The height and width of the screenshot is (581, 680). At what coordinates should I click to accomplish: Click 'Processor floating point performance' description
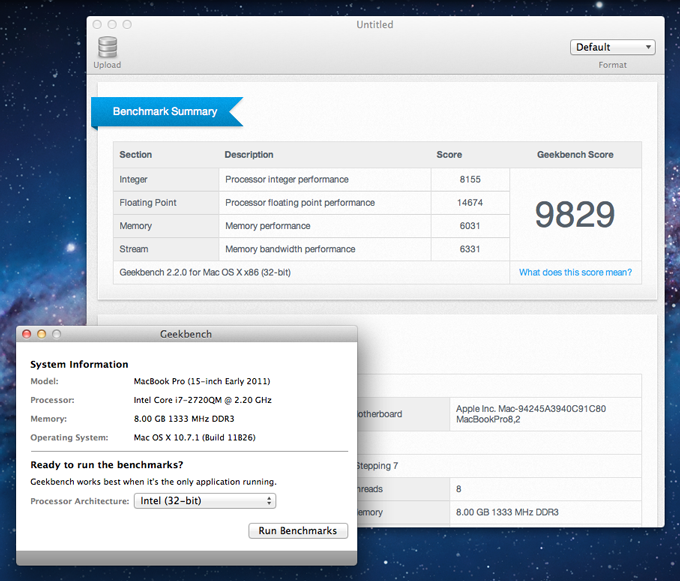(x=300, y=202)
